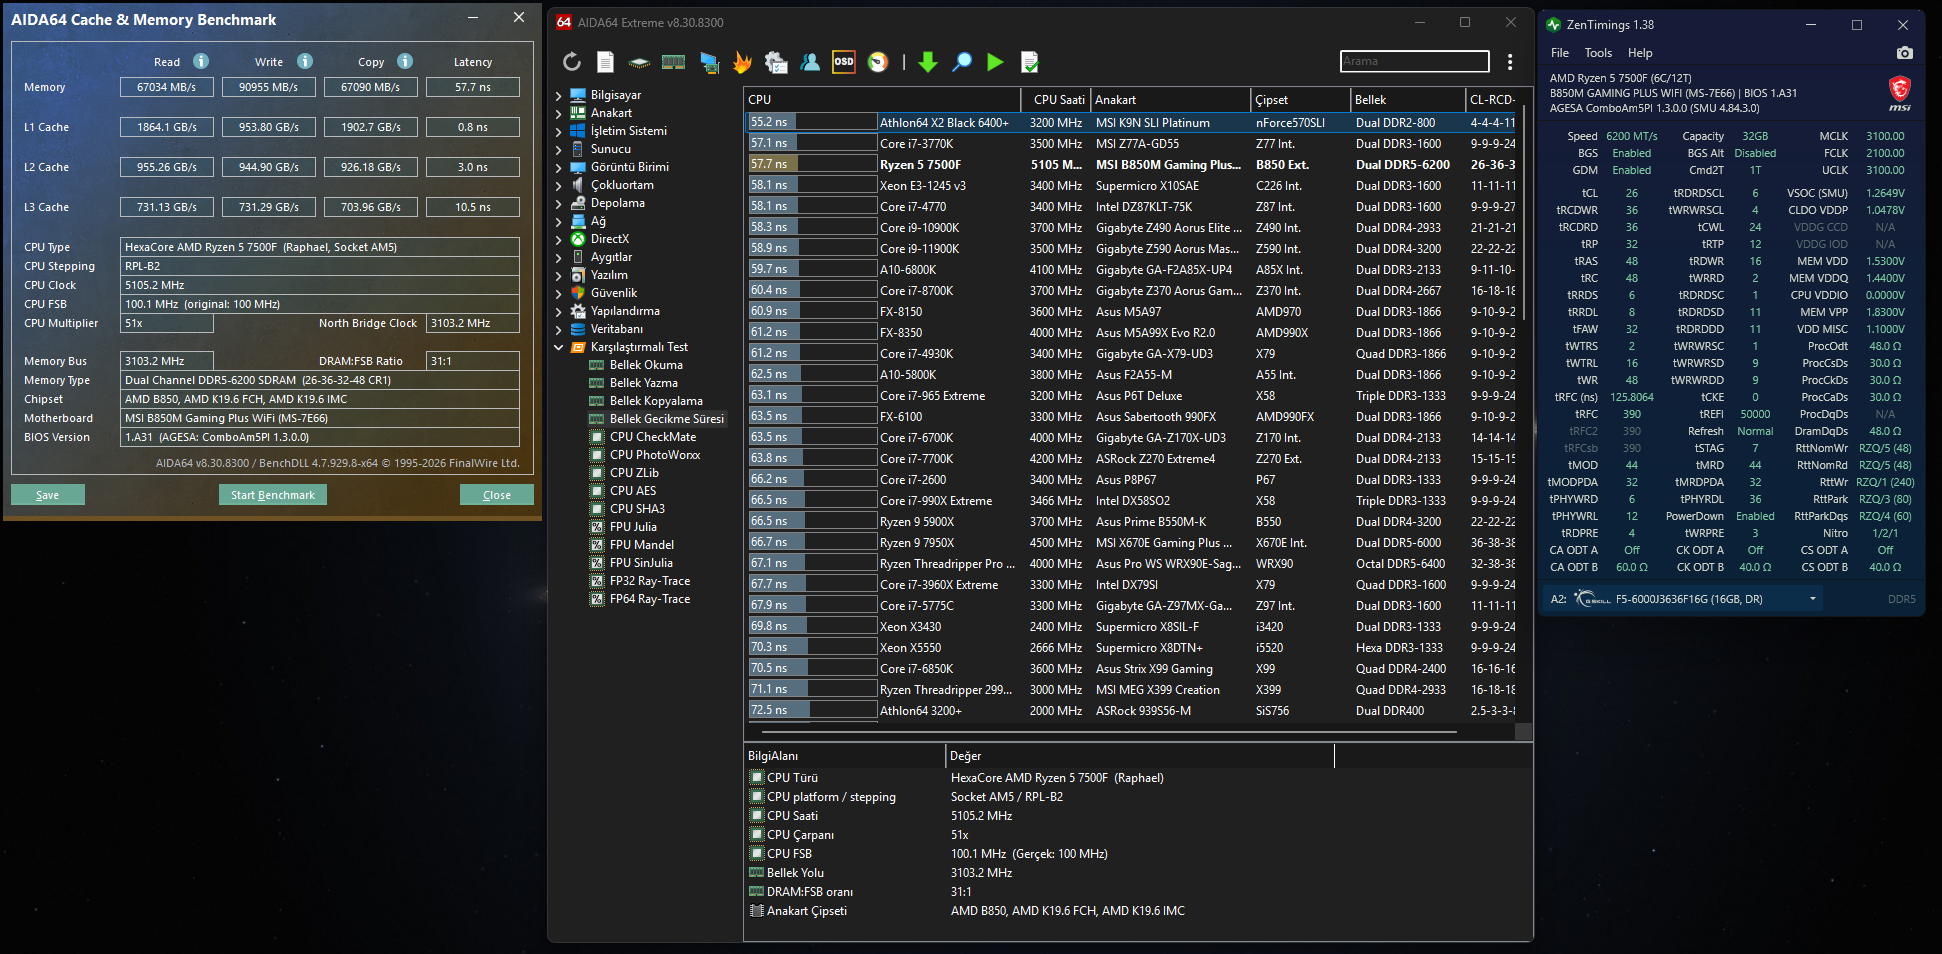Click the Veritabanı database icon in the tree

tap(578, 329)
